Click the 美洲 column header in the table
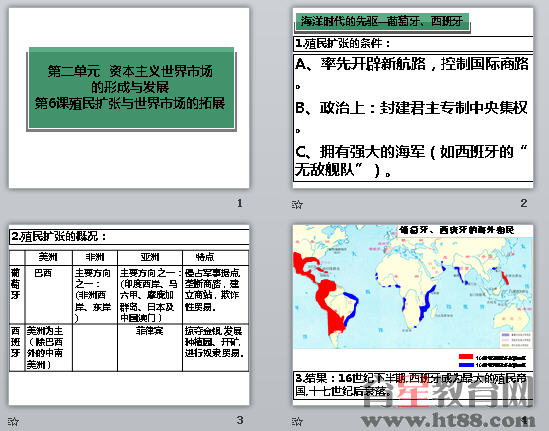 (49, 257)
